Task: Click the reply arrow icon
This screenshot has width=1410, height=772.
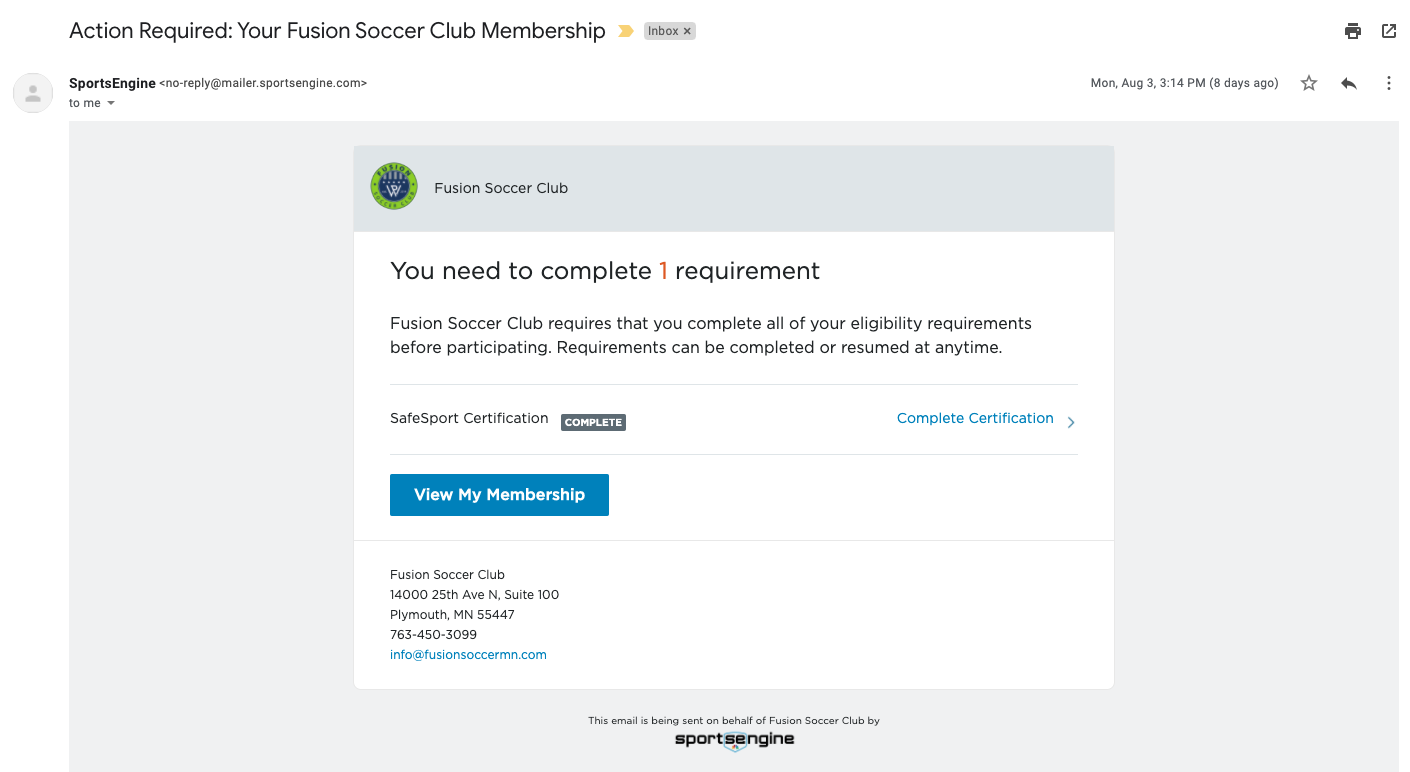Action: click(1349, 83)
